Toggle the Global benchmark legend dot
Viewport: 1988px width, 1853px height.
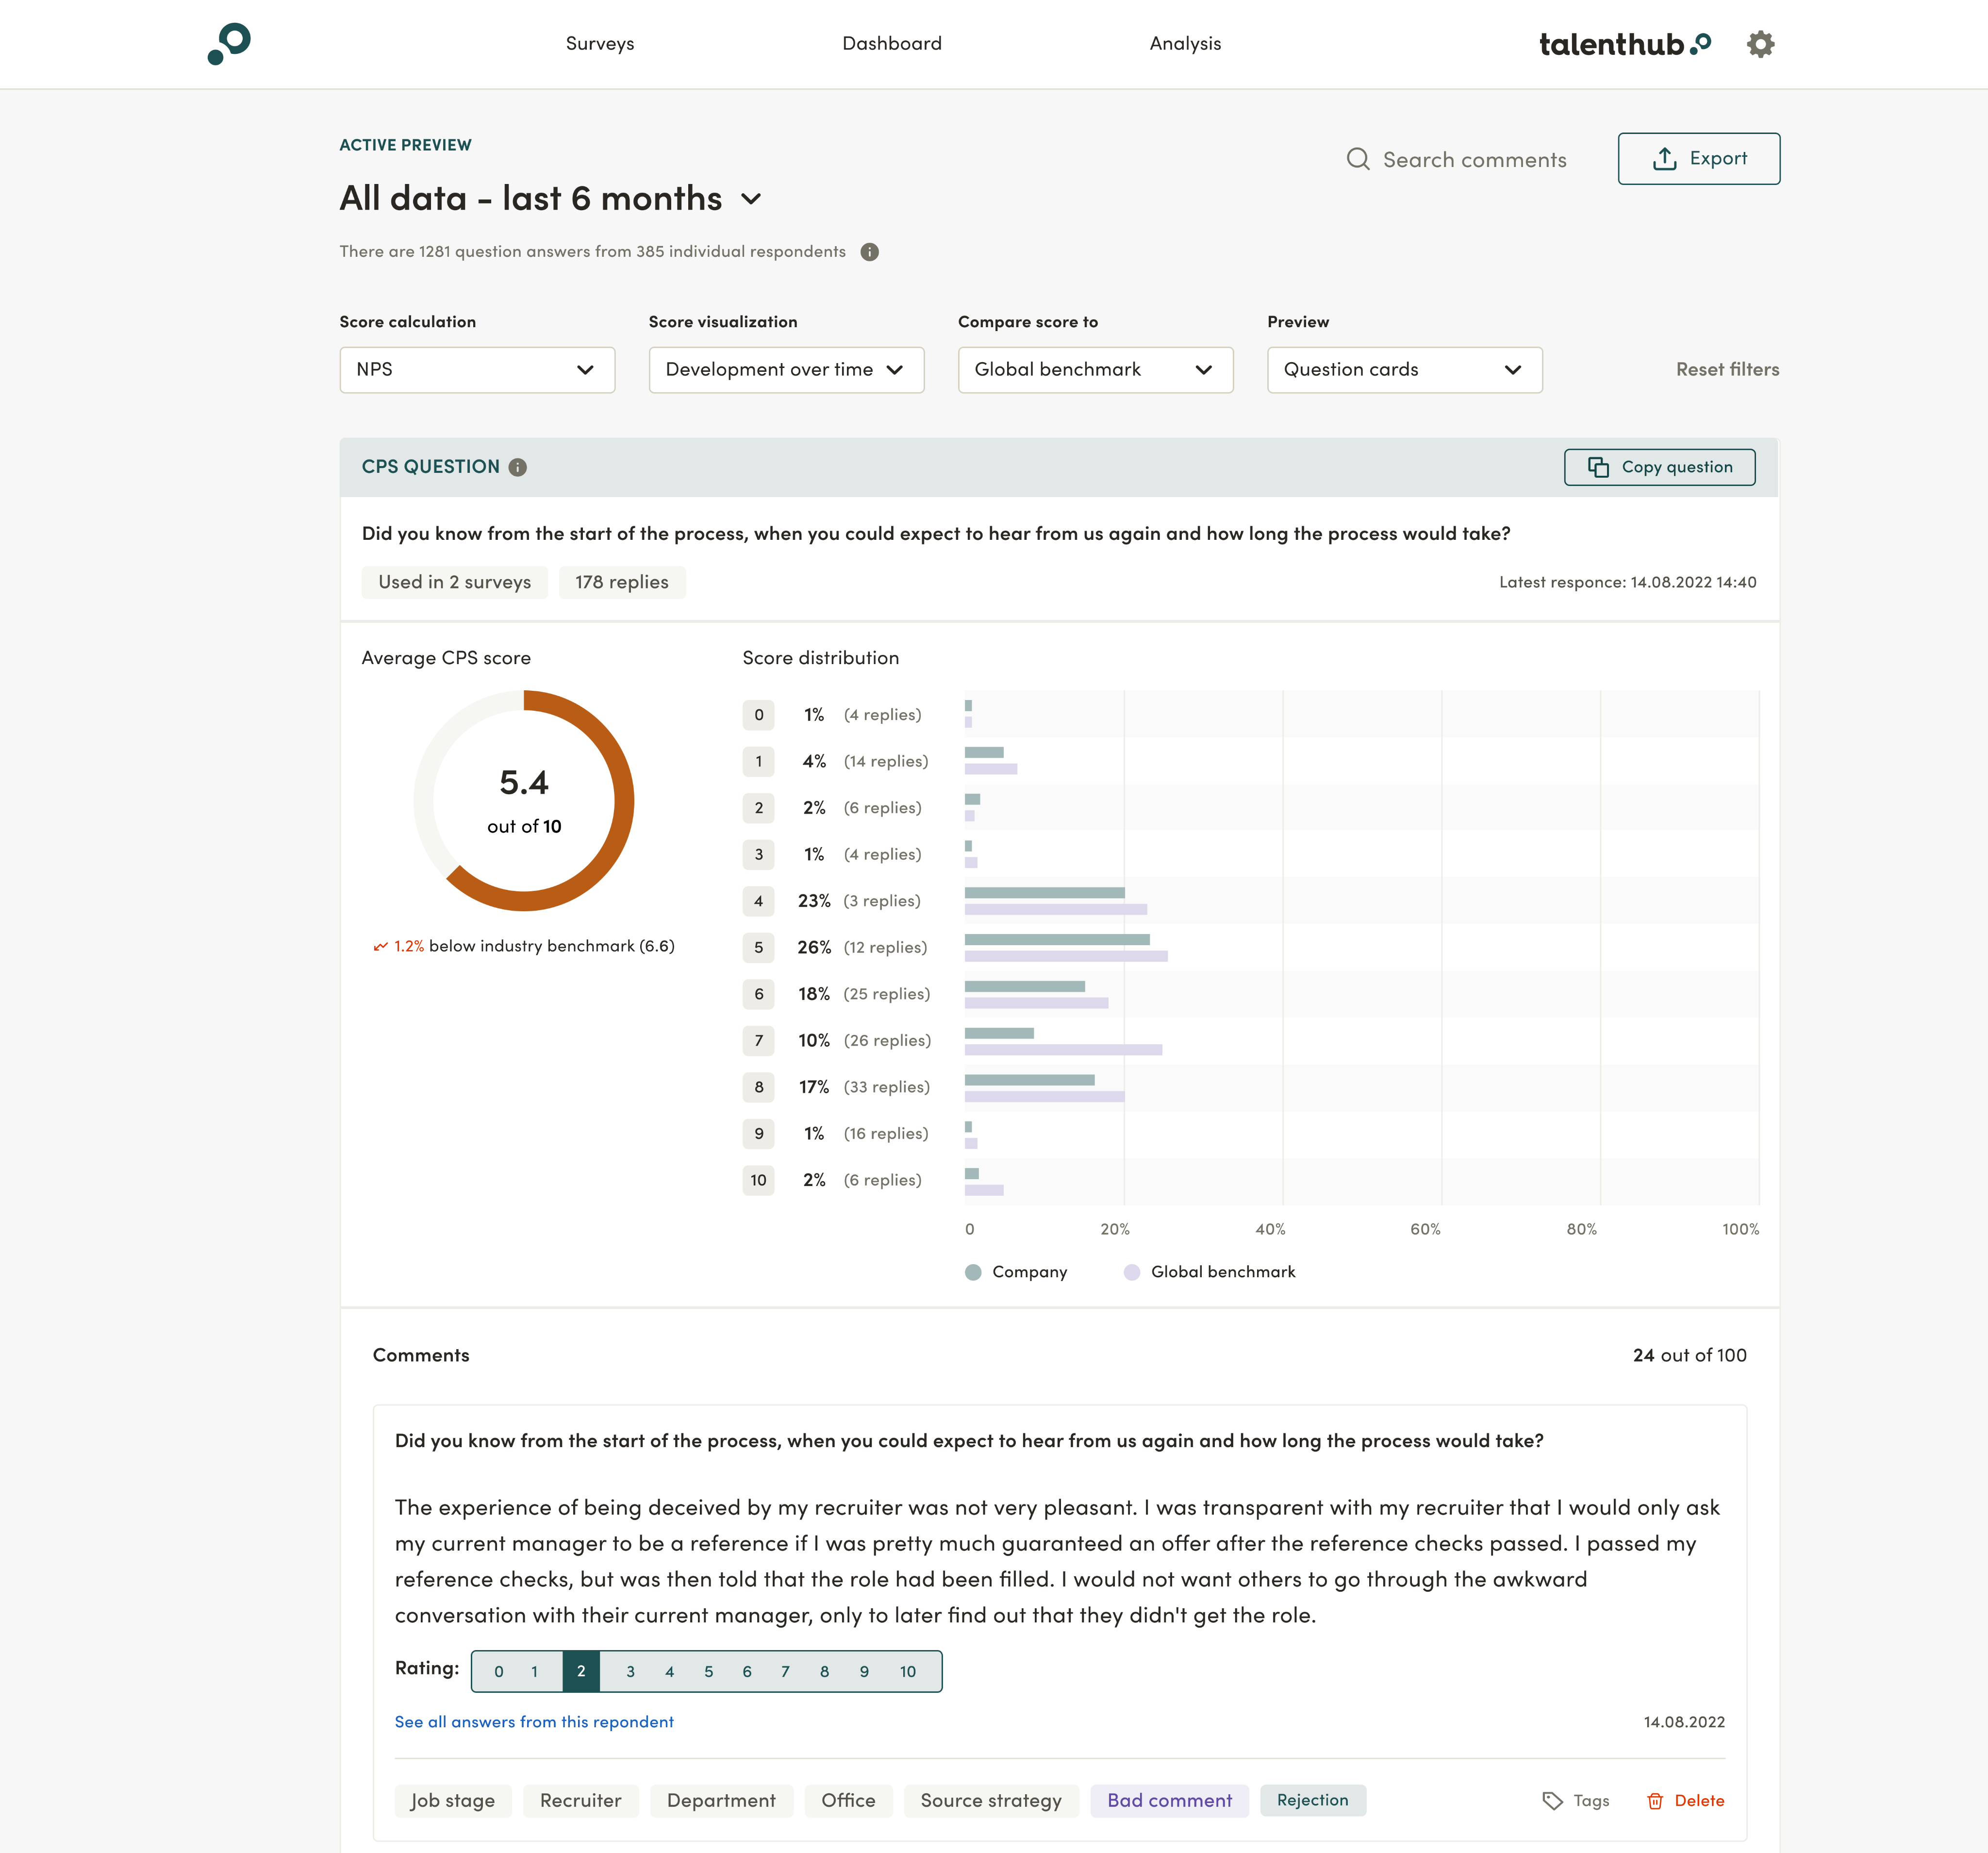[x=1131, y=1271]
